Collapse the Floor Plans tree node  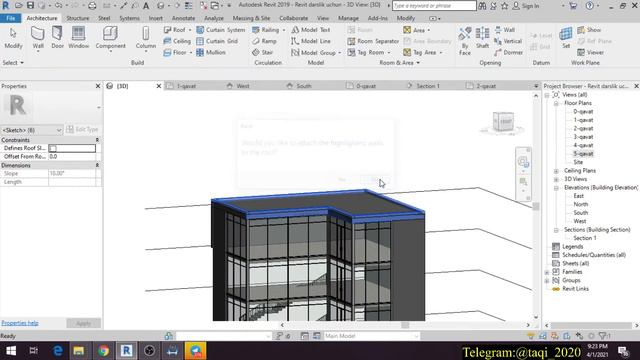click(x=556, y=103)
